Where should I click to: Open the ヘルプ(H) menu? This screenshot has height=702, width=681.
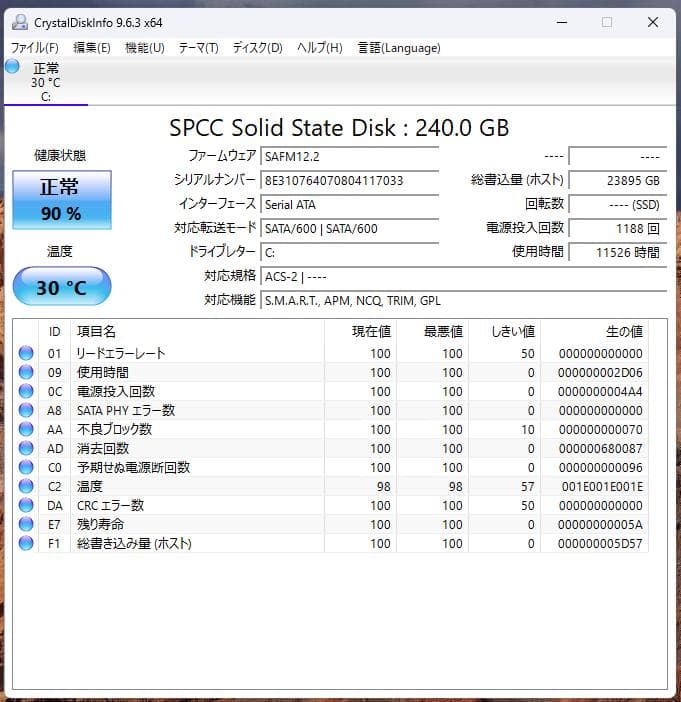pos(320,47)
